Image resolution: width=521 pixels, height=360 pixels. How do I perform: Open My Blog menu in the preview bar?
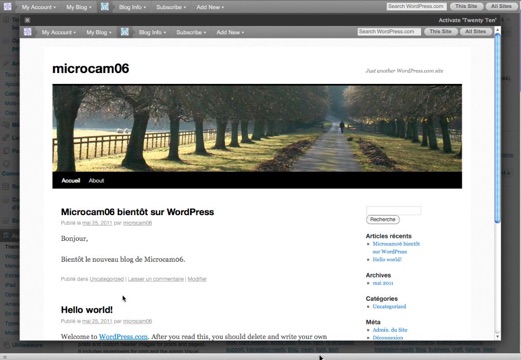[99, 32]
